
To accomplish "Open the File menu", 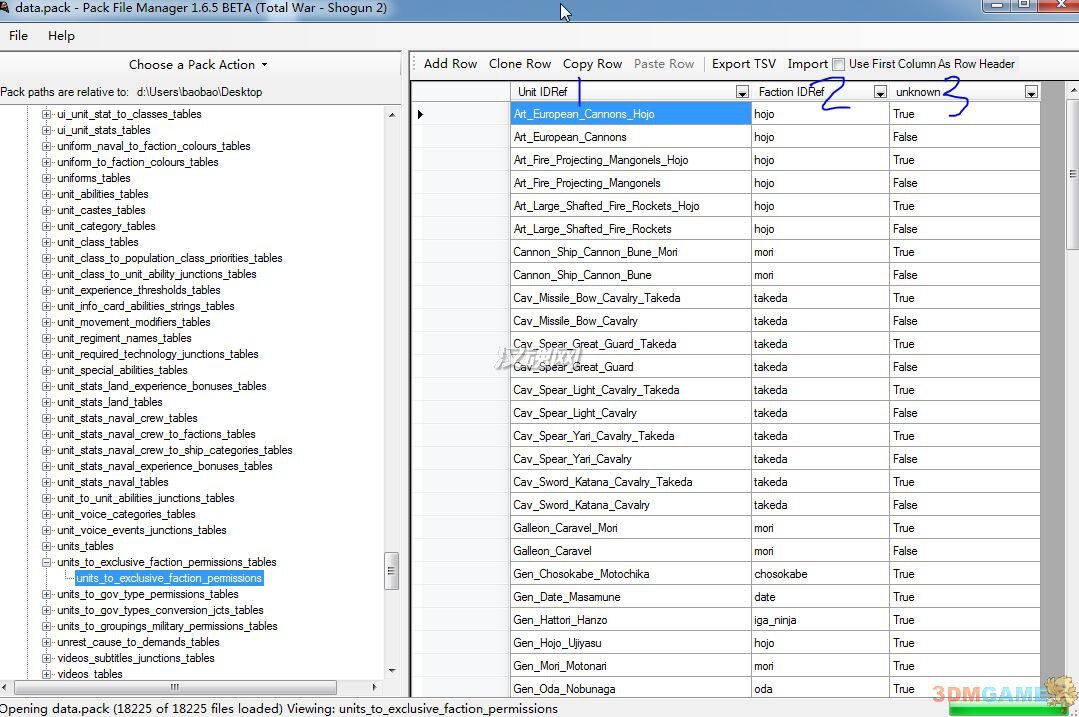I will tap(19, 36).
